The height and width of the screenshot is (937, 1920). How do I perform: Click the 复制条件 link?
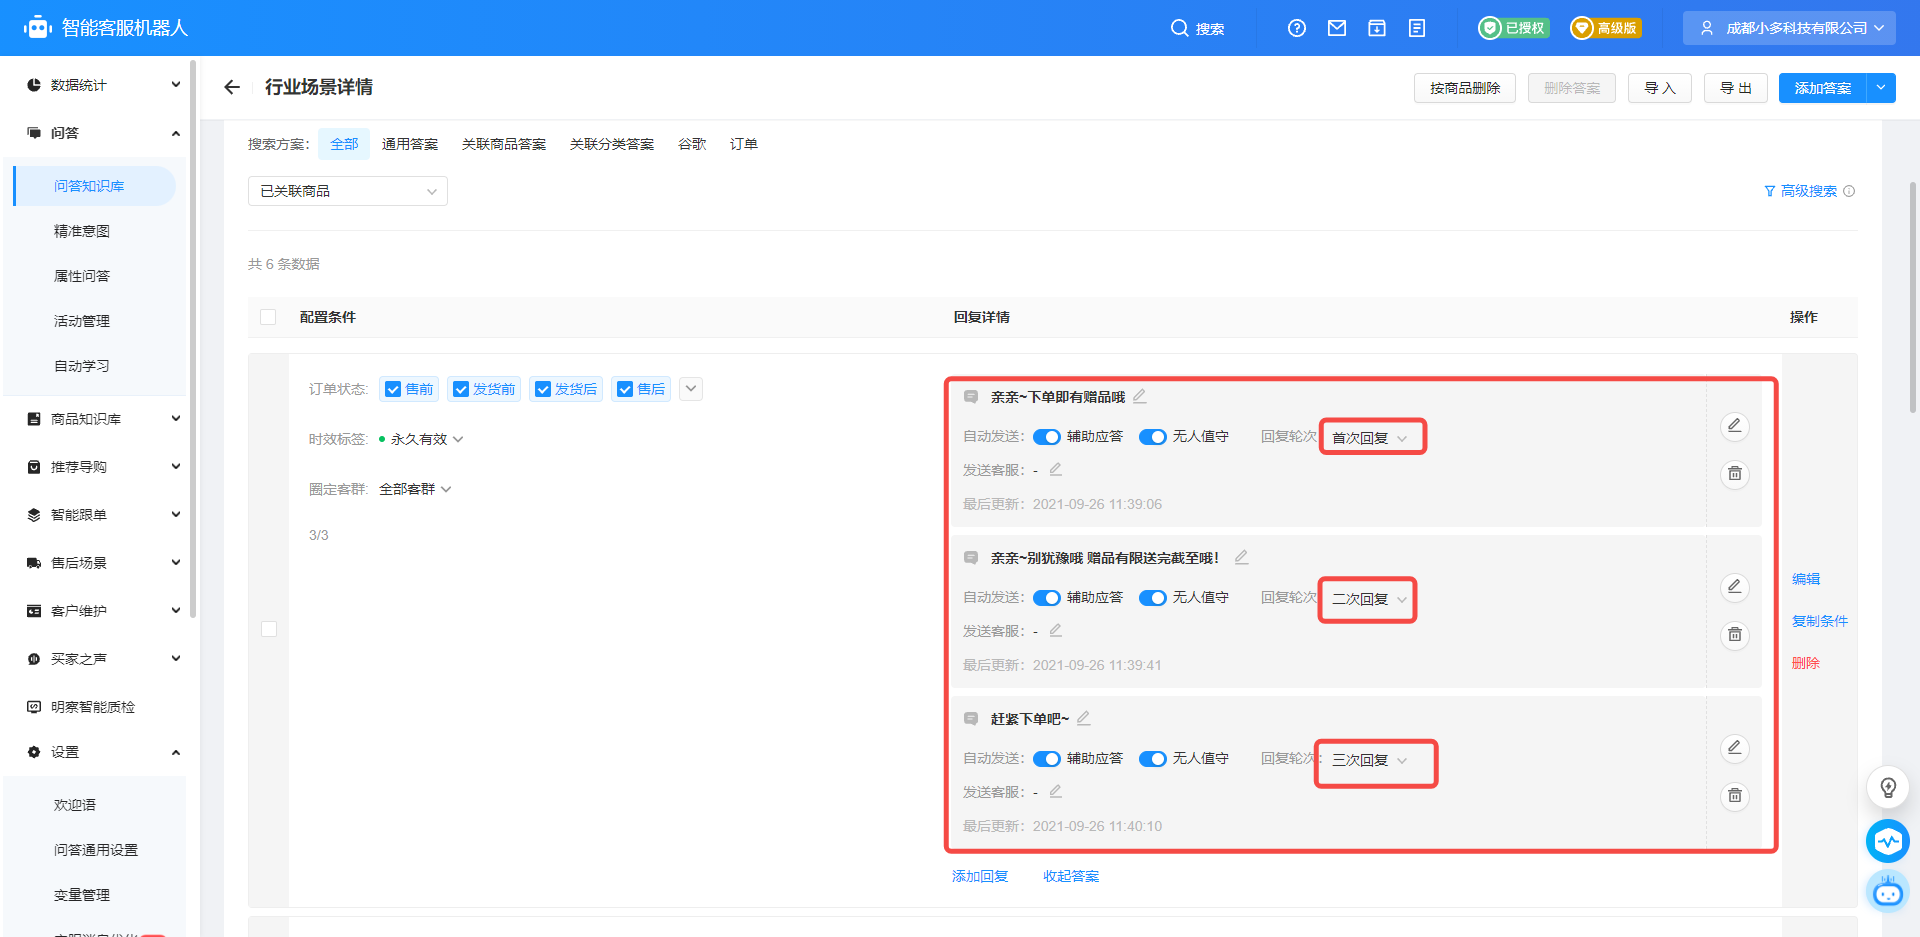1820,621
